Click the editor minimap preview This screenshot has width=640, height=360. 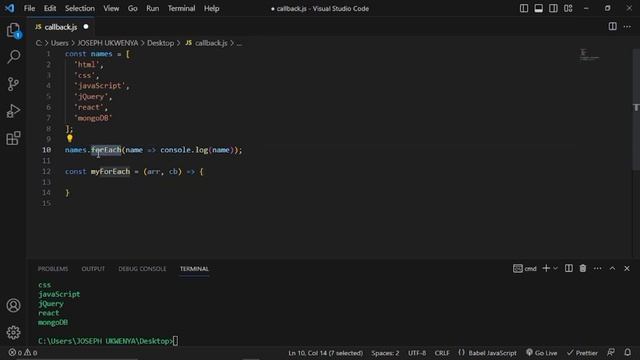click(x=589, y=55)
